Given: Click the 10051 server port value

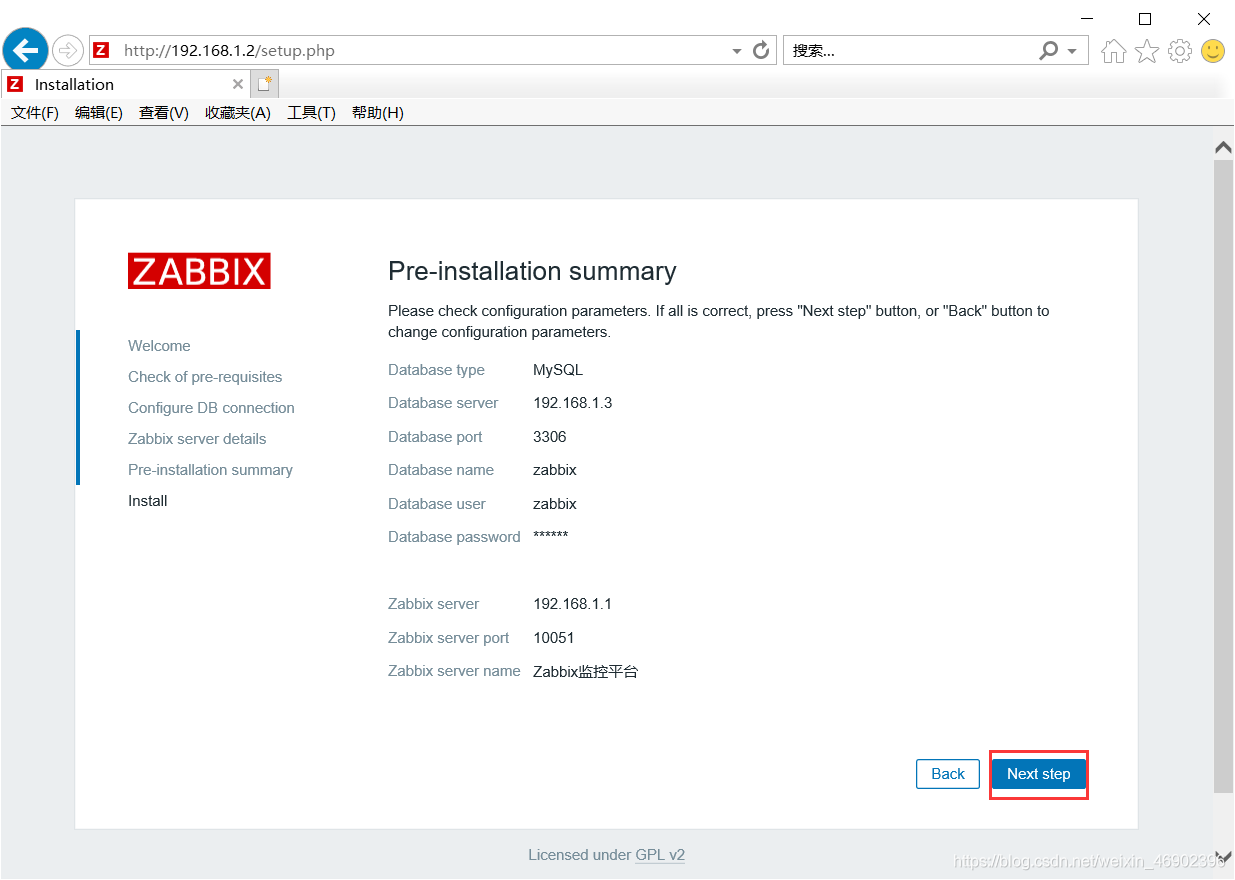Looking at the screenshot, I should [x=554, y=638].
